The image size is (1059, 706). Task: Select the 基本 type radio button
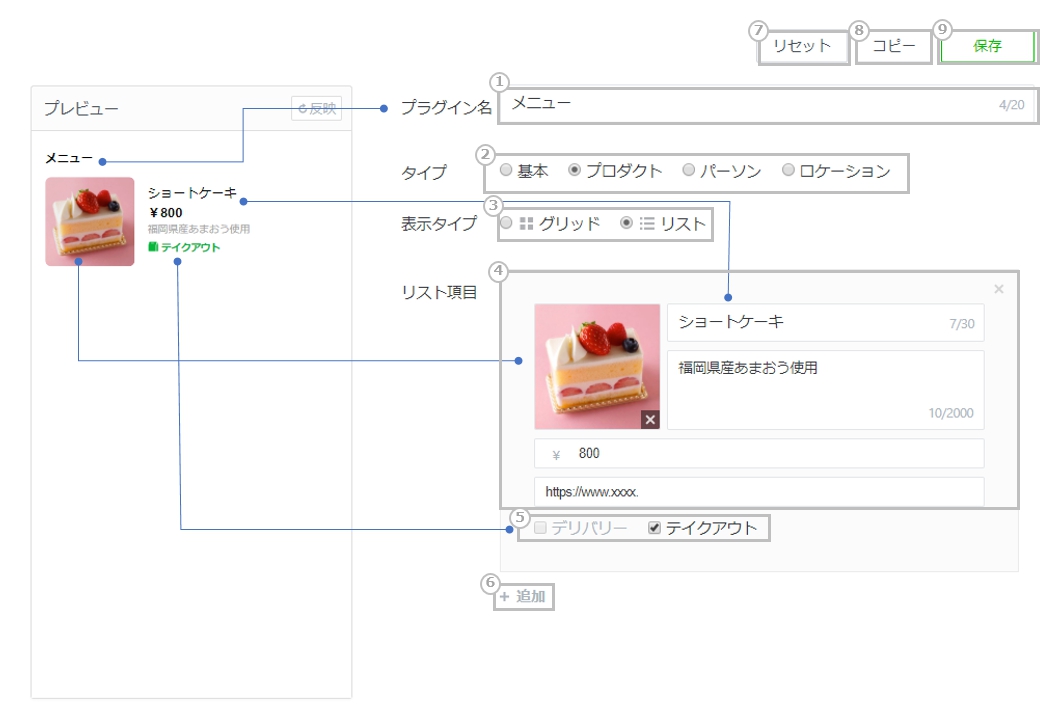click(x=506, y=171)
